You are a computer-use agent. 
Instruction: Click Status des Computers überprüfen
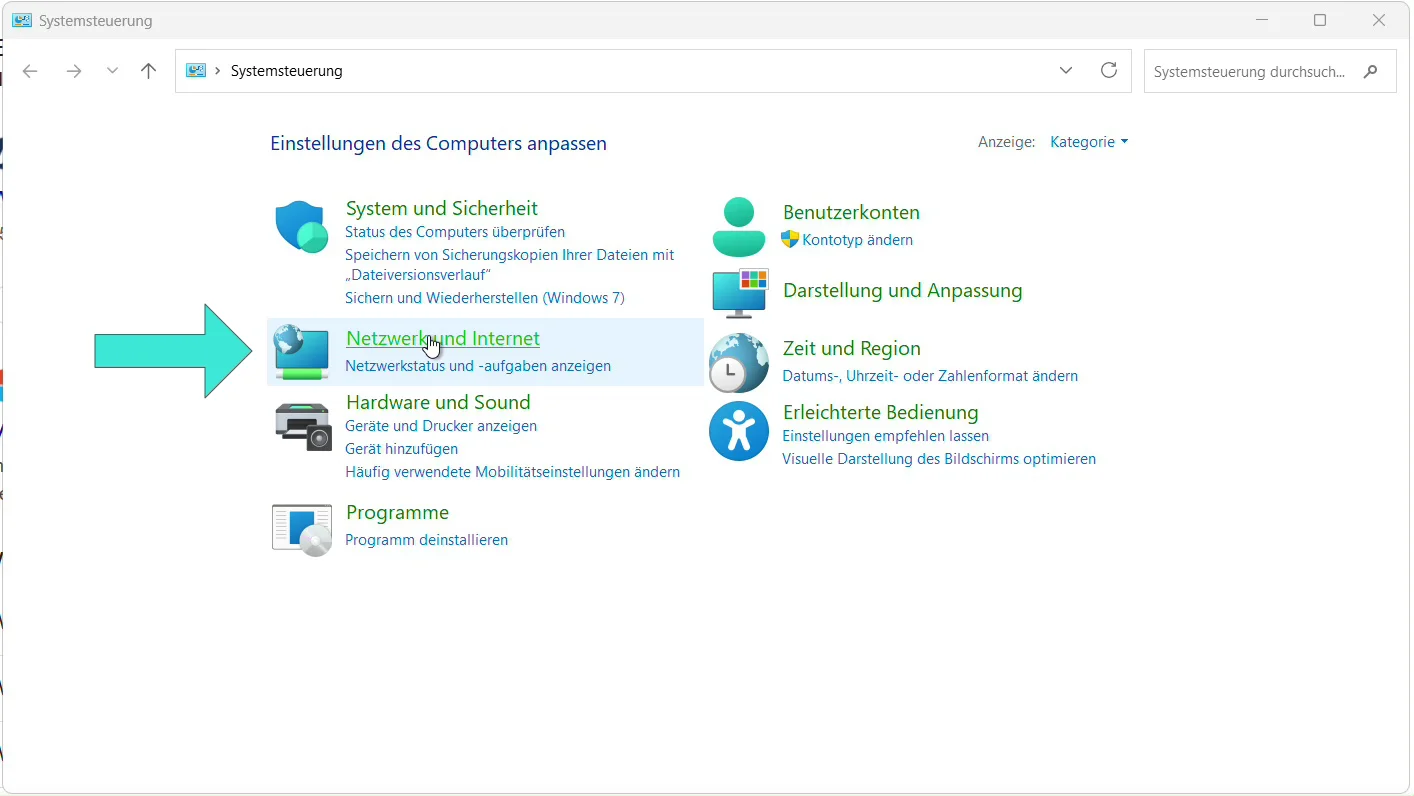pos(455,232)
